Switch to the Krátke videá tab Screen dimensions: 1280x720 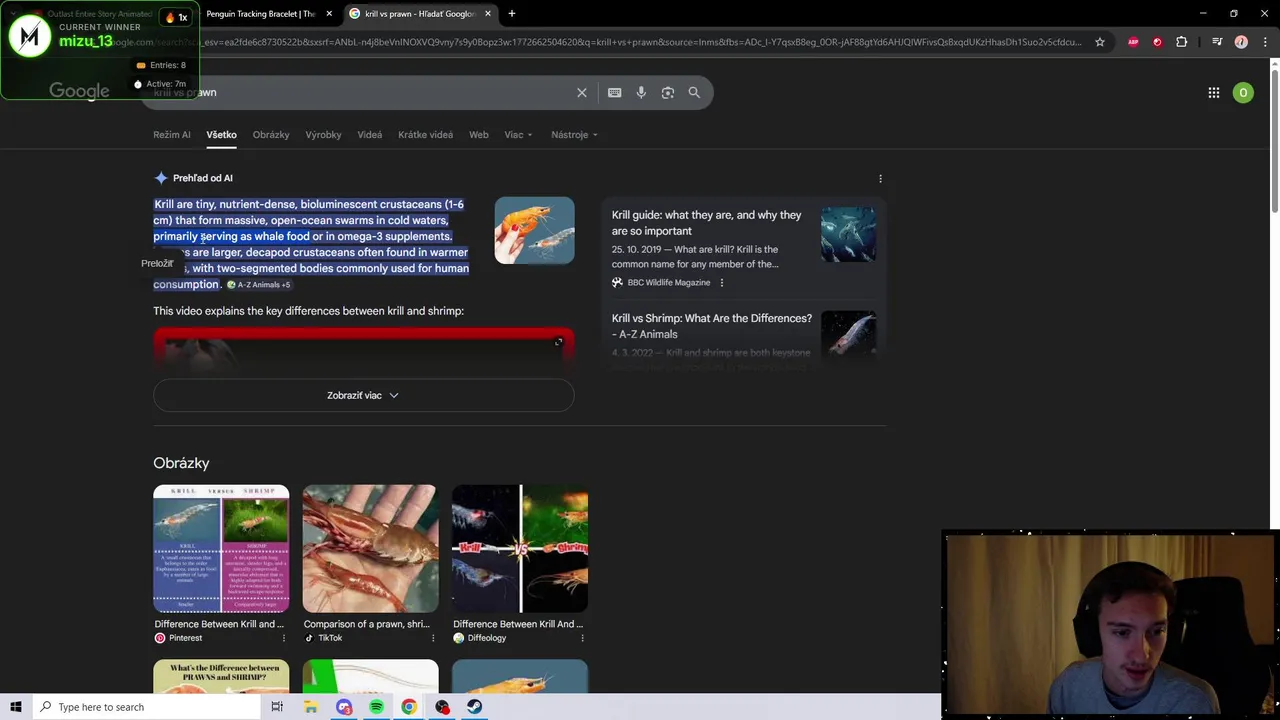pyautogui.click(x=425, y=135)
